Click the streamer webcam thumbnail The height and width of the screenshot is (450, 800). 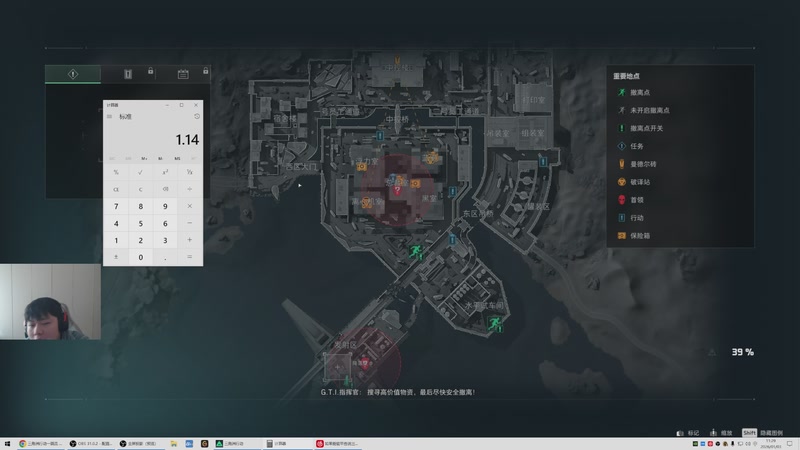click(50, 302)
